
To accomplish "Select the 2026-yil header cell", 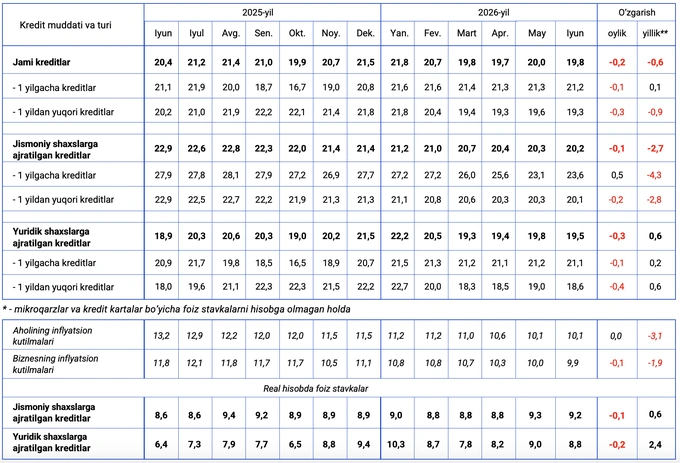I will pos(494,13).
